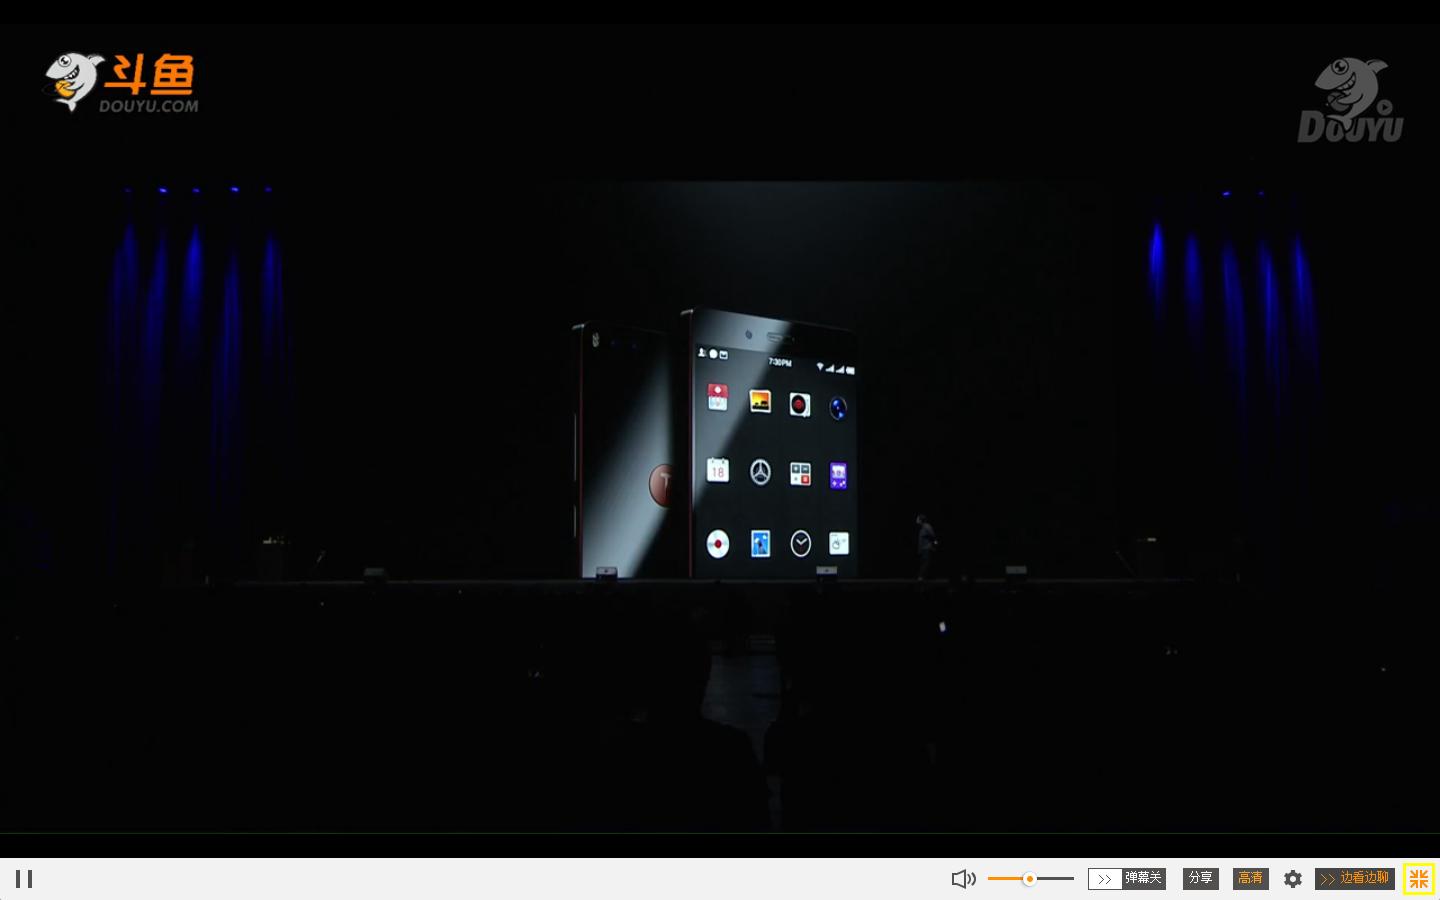Click the orange 米 icon at bottom-right
Screen dimensions: 1440x900
1418,878
